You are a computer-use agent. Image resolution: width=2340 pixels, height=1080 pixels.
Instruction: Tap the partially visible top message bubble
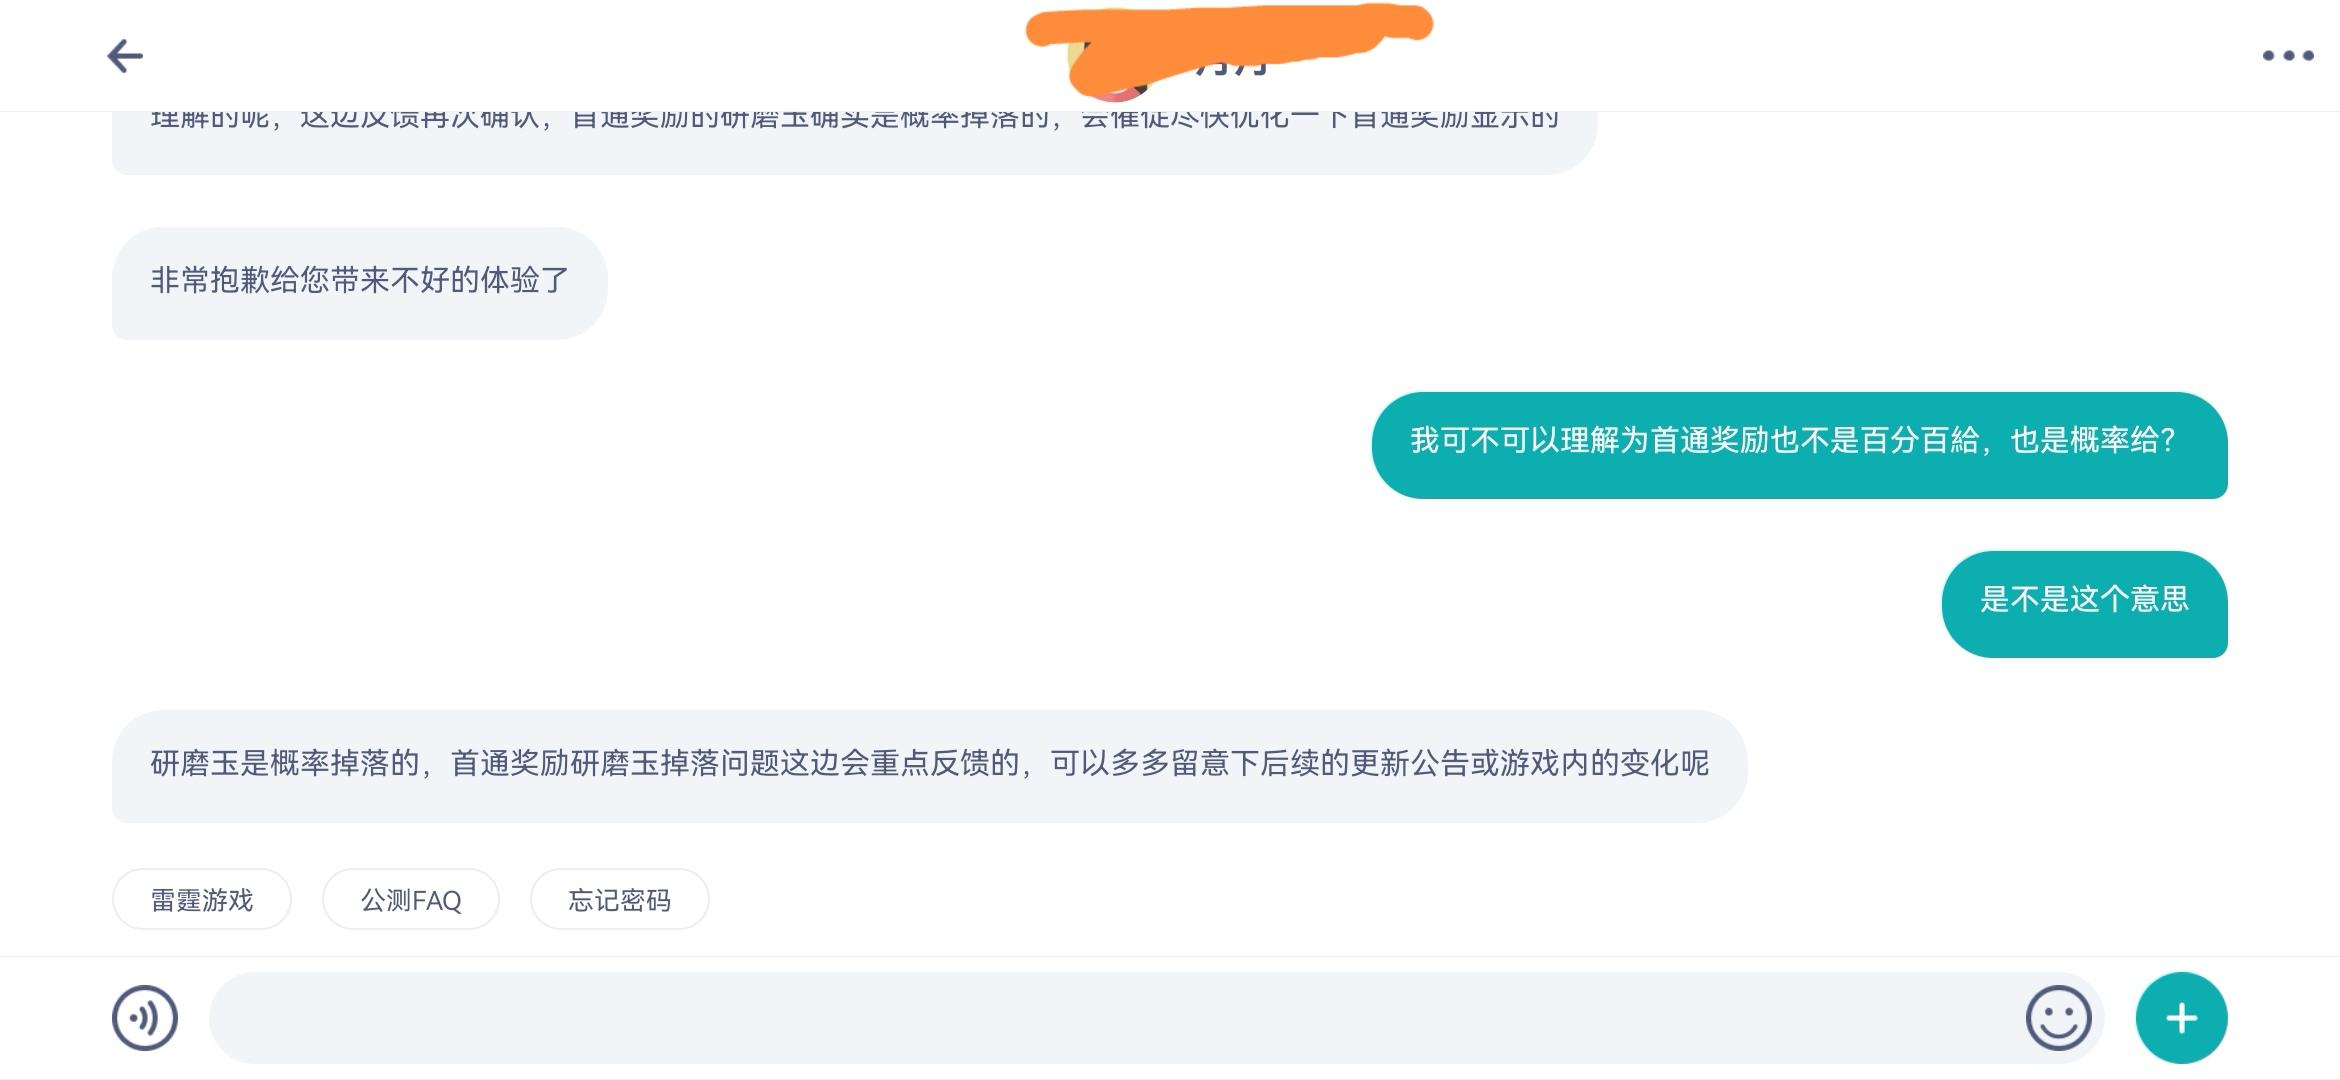click(855, 142)
